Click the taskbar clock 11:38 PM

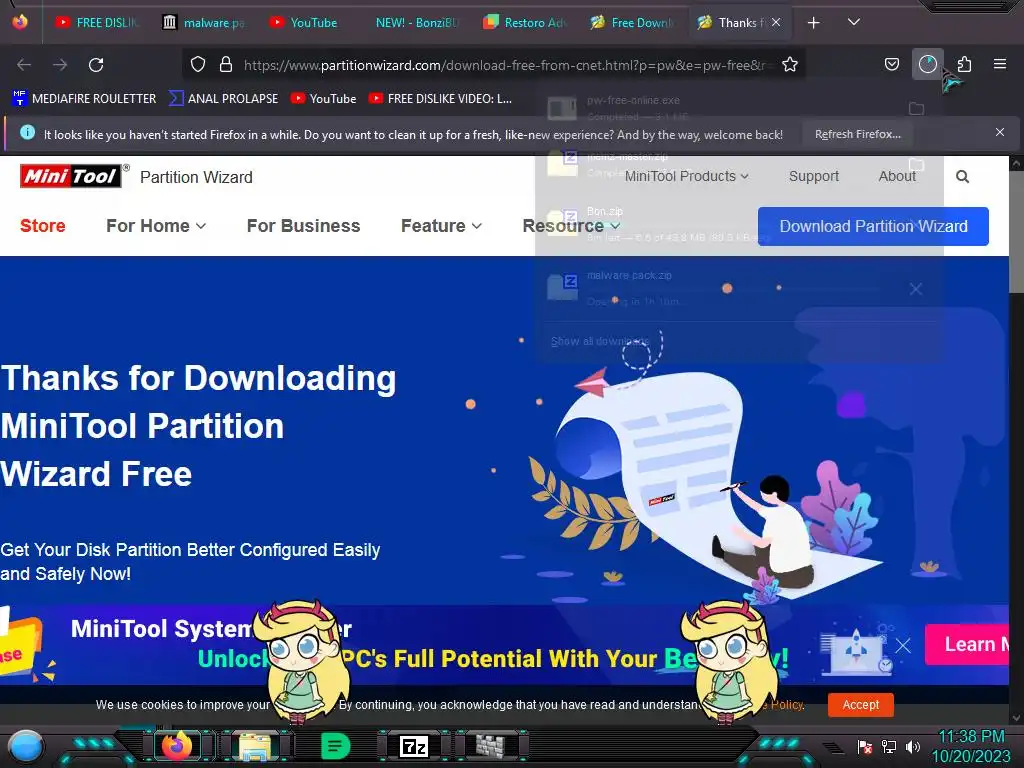click(x=970, y=737)
